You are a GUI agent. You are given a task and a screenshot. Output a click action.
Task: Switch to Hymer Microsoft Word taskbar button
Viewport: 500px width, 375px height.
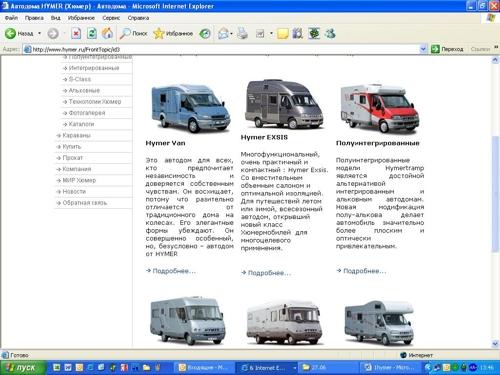coord(390,368)
